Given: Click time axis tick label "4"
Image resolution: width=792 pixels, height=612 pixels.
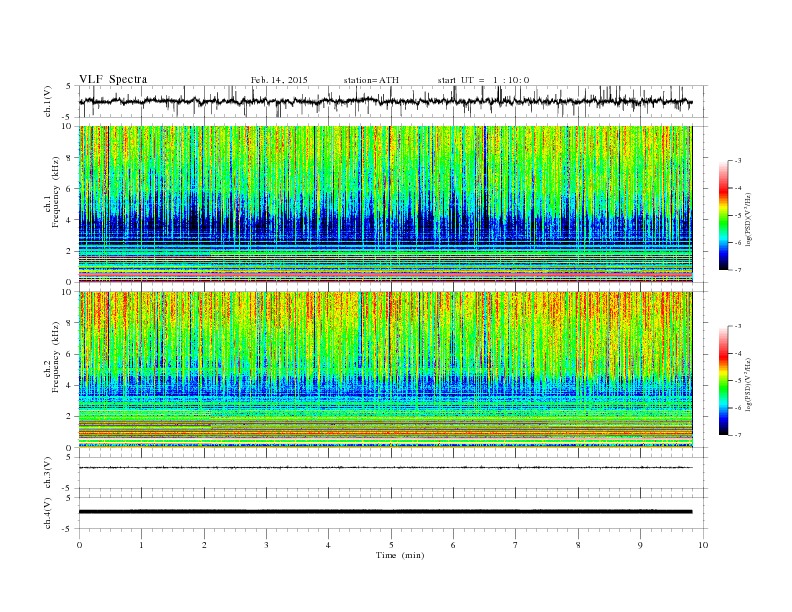Looking at the screenshot, I should tap(328, 545).
